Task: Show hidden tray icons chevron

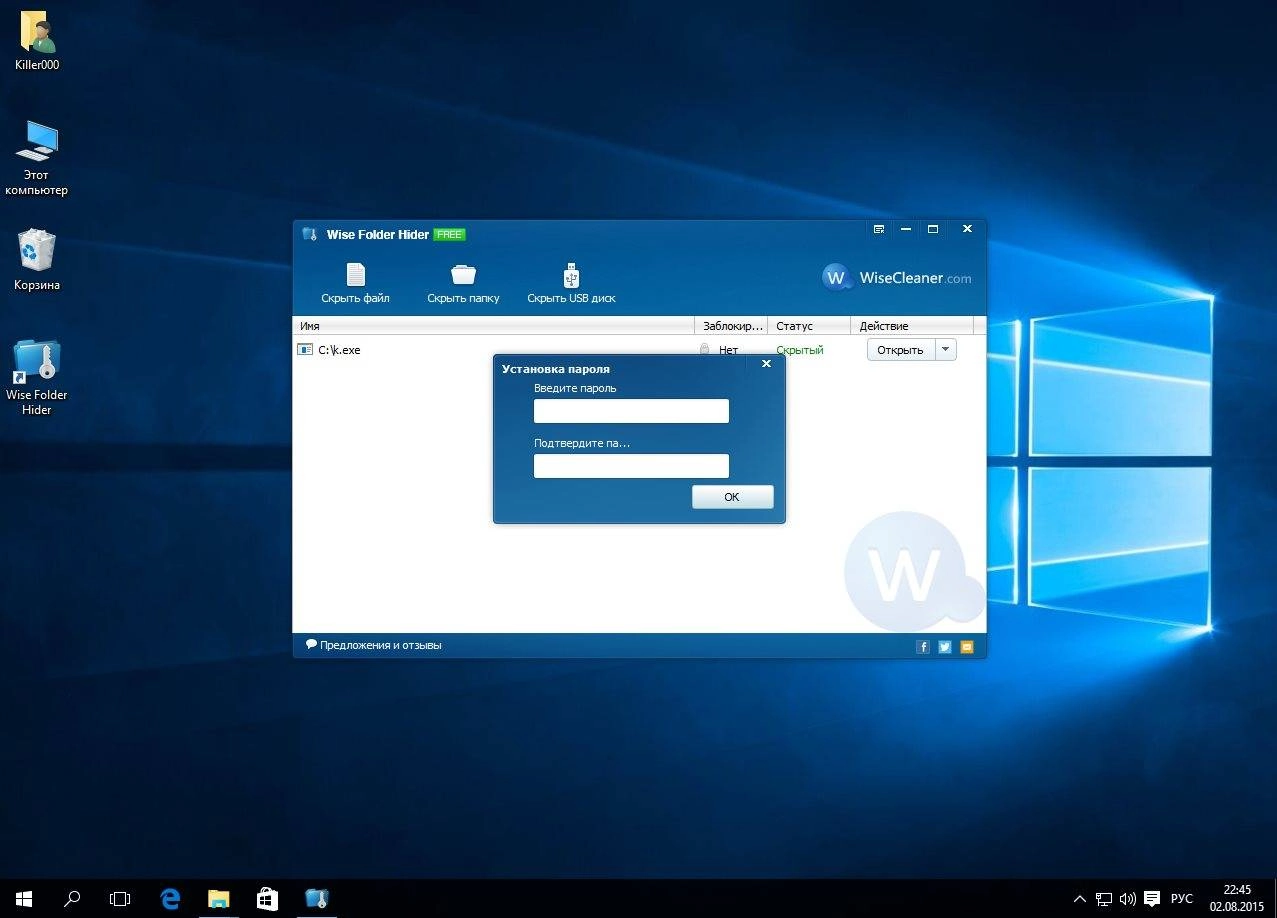Action: tap(1080, 899)
